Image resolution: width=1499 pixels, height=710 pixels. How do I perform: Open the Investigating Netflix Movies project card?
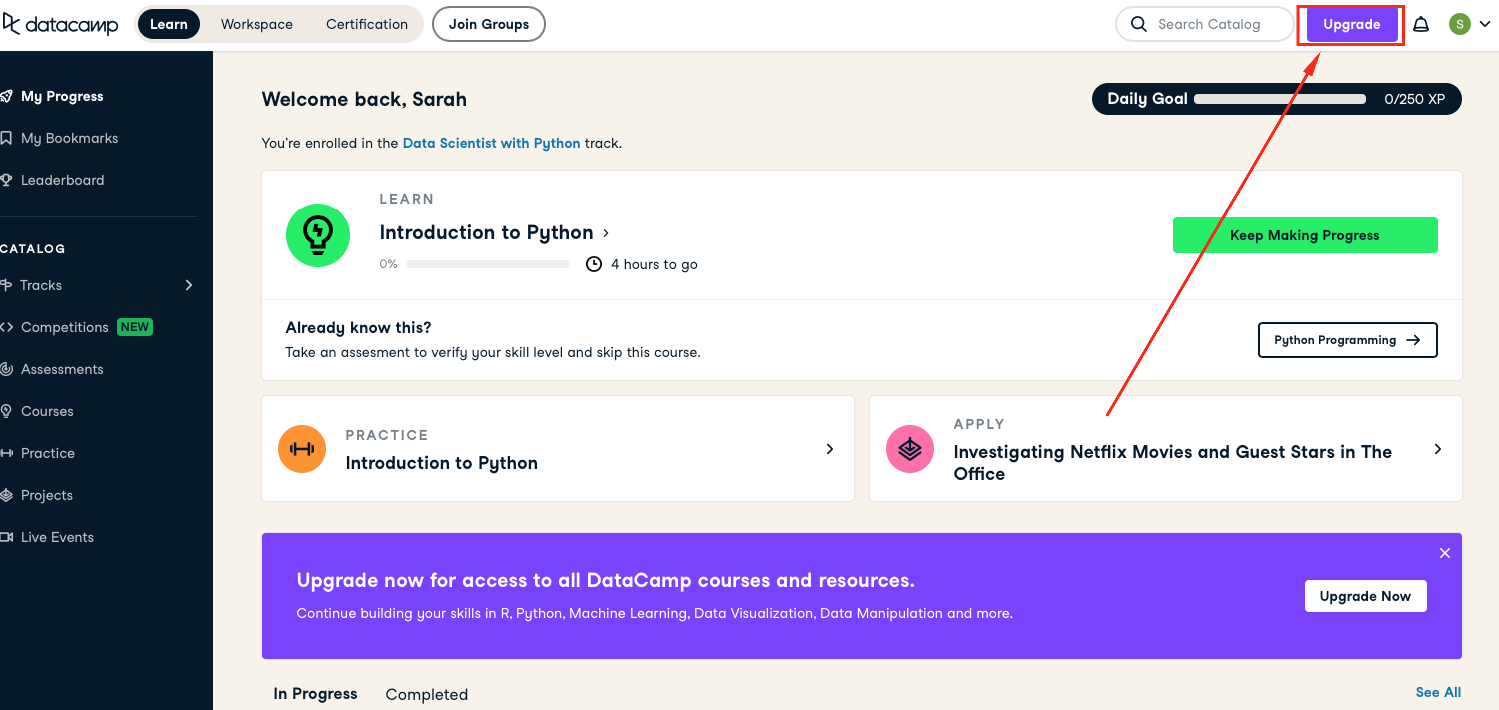(1166, 449)
